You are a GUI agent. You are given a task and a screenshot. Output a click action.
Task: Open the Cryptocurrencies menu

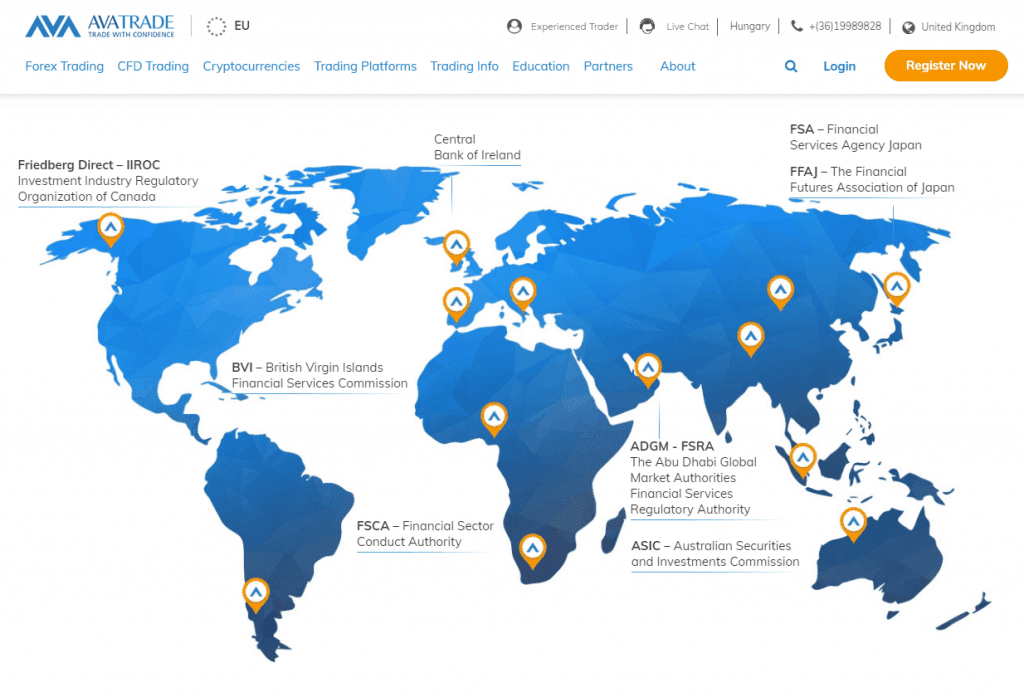pos(251,66)
